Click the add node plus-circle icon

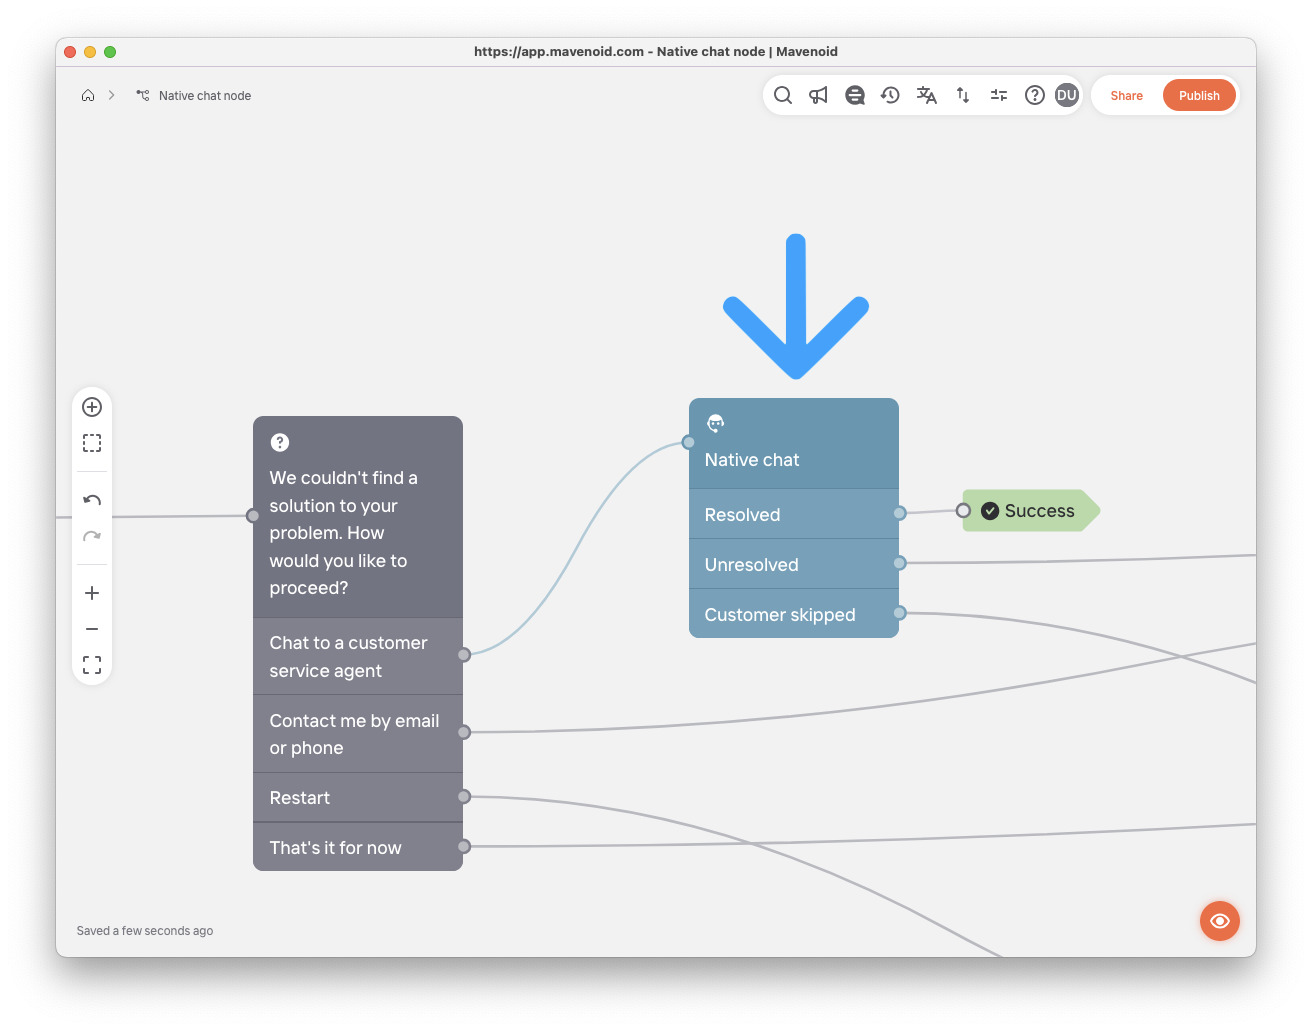[92, 407]
